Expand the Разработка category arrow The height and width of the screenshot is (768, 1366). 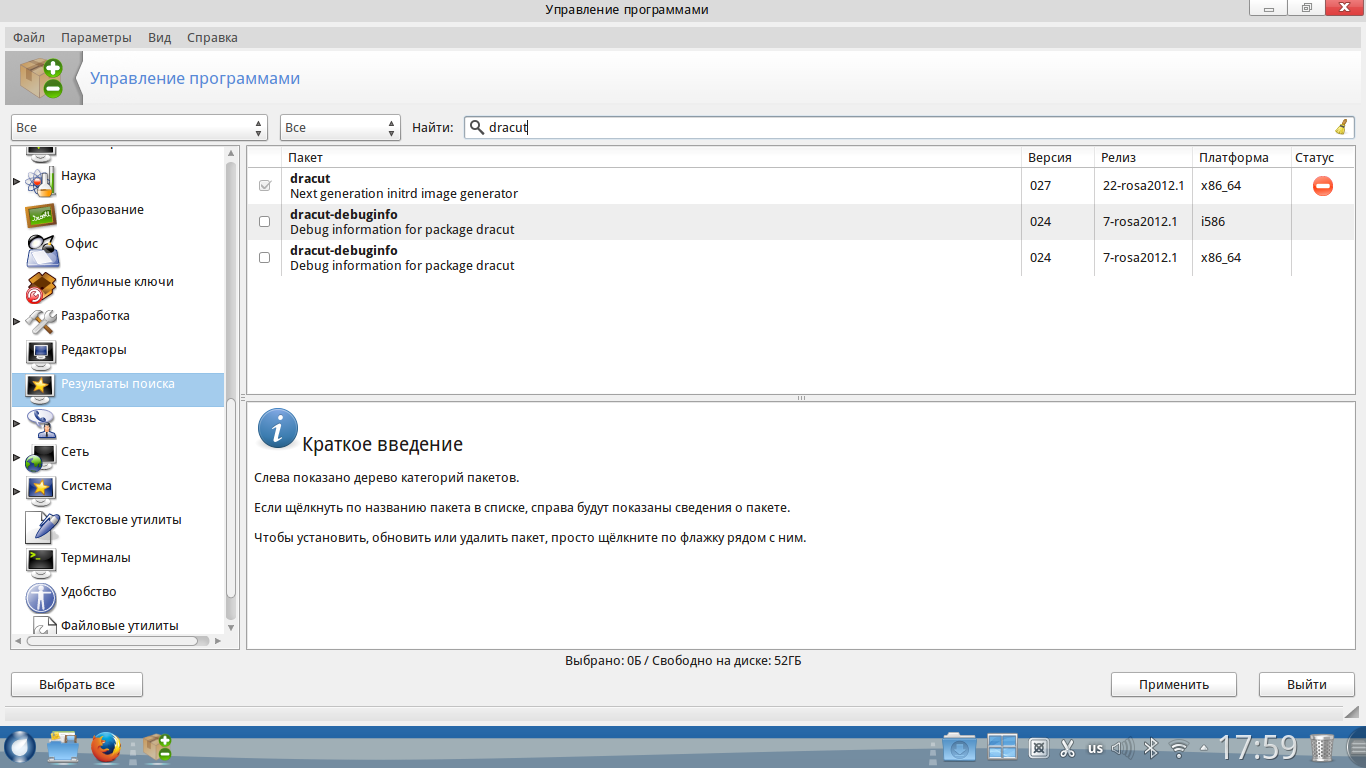(16, 321)
